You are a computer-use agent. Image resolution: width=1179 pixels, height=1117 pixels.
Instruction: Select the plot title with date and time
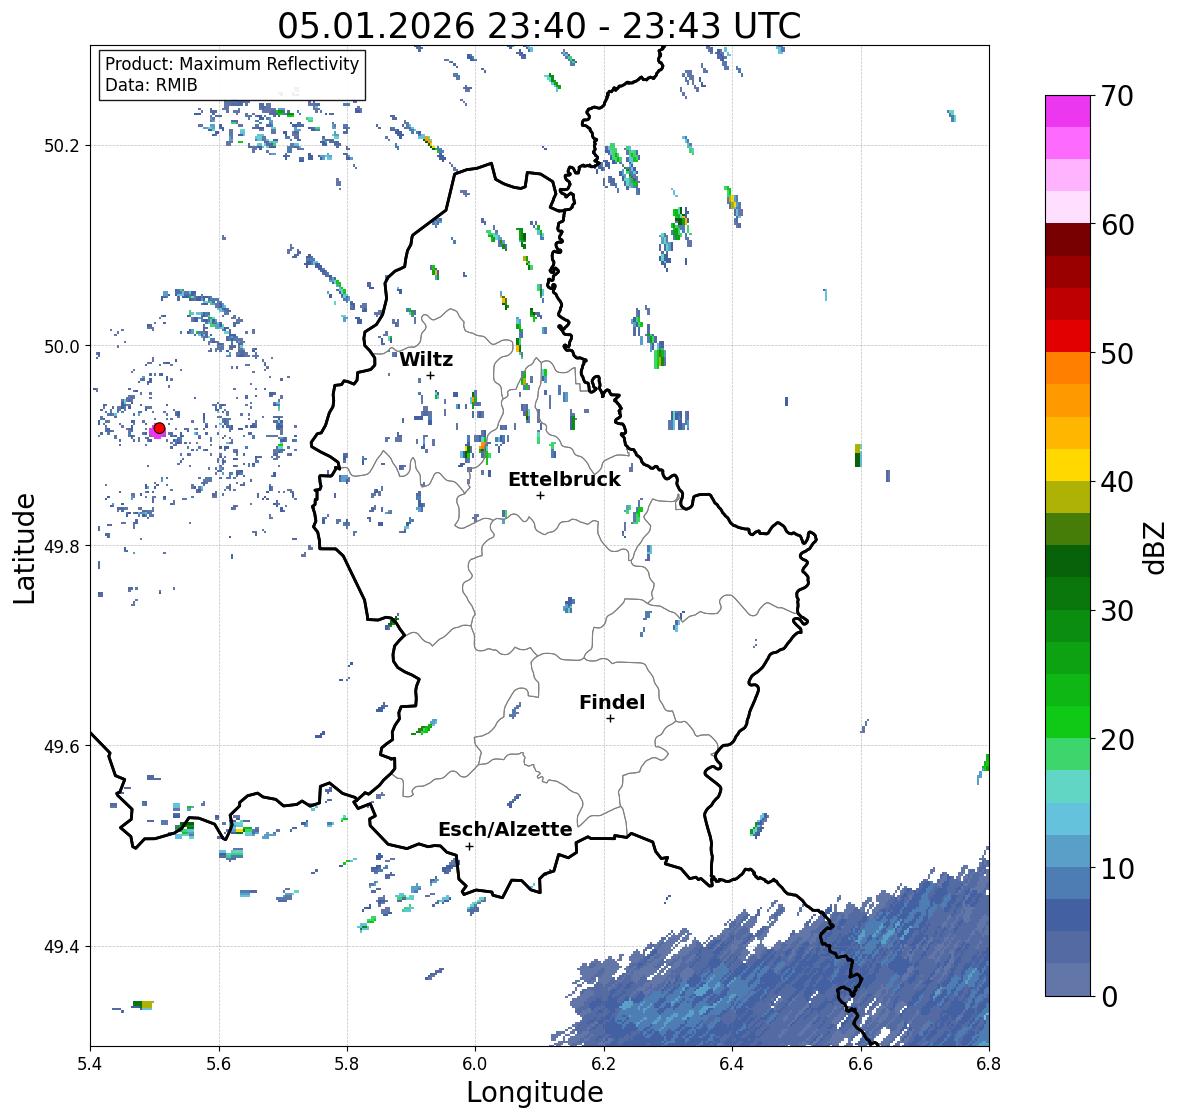pyautogui.click(x=539, y=26)
